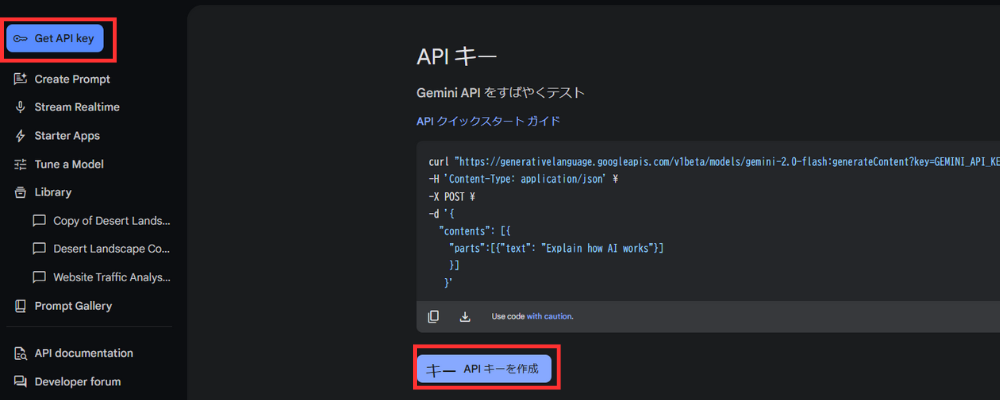This screenshot has height=400, width=1000.
Task: Copy the curl code snippet
Action: point(434,316)
